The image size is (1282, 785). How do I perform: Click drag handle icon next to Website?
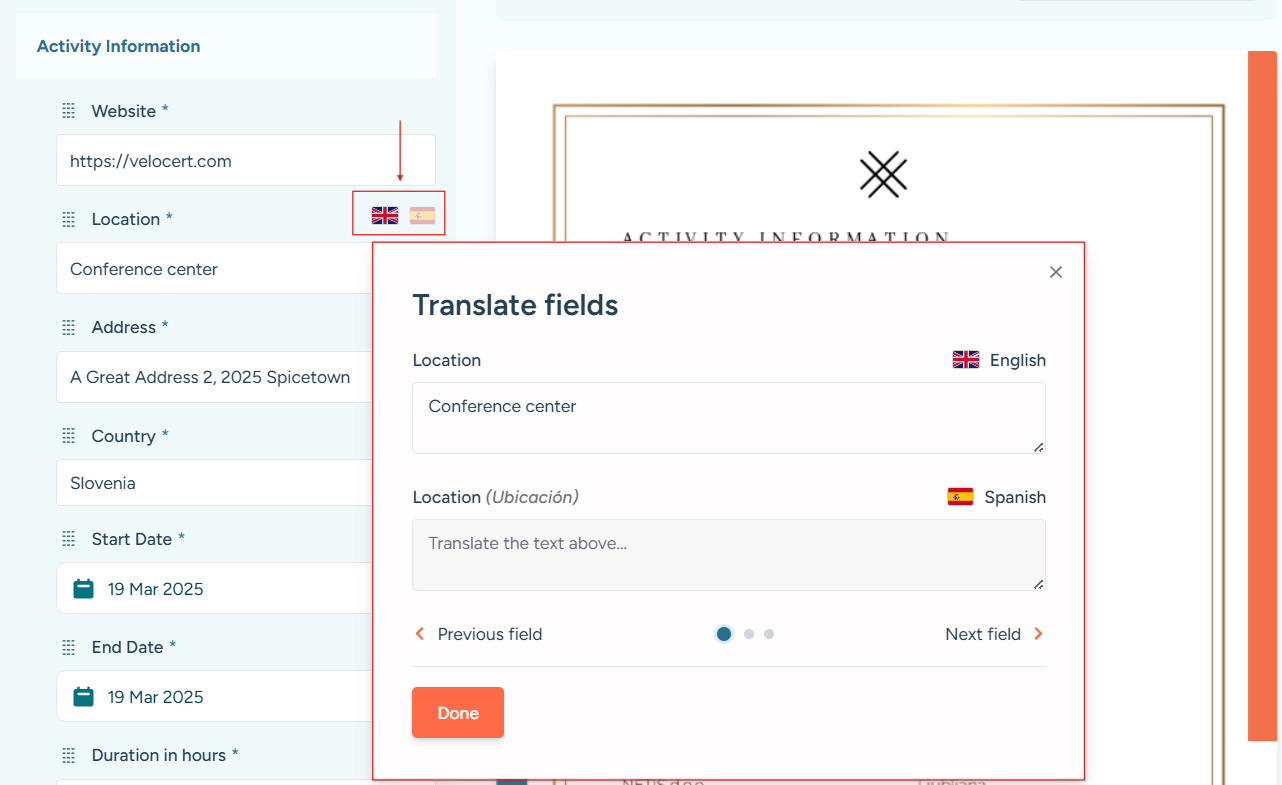69,111
